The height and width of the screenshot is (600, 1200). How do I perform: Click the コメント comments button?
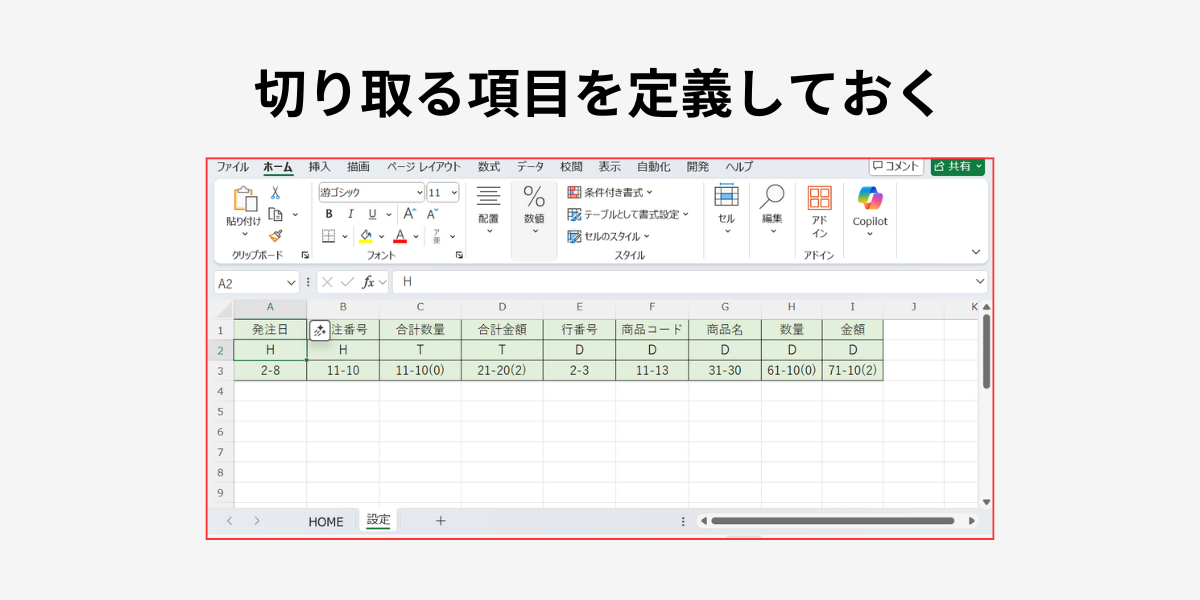895,167
